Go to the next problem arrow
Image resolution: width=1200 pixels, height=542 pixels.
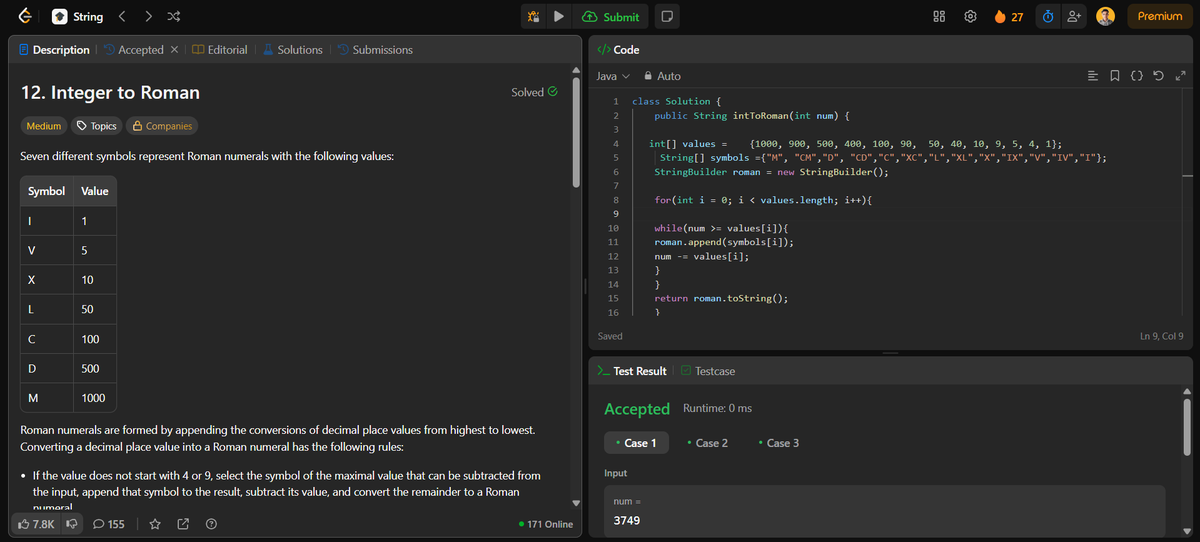(148, 16)
